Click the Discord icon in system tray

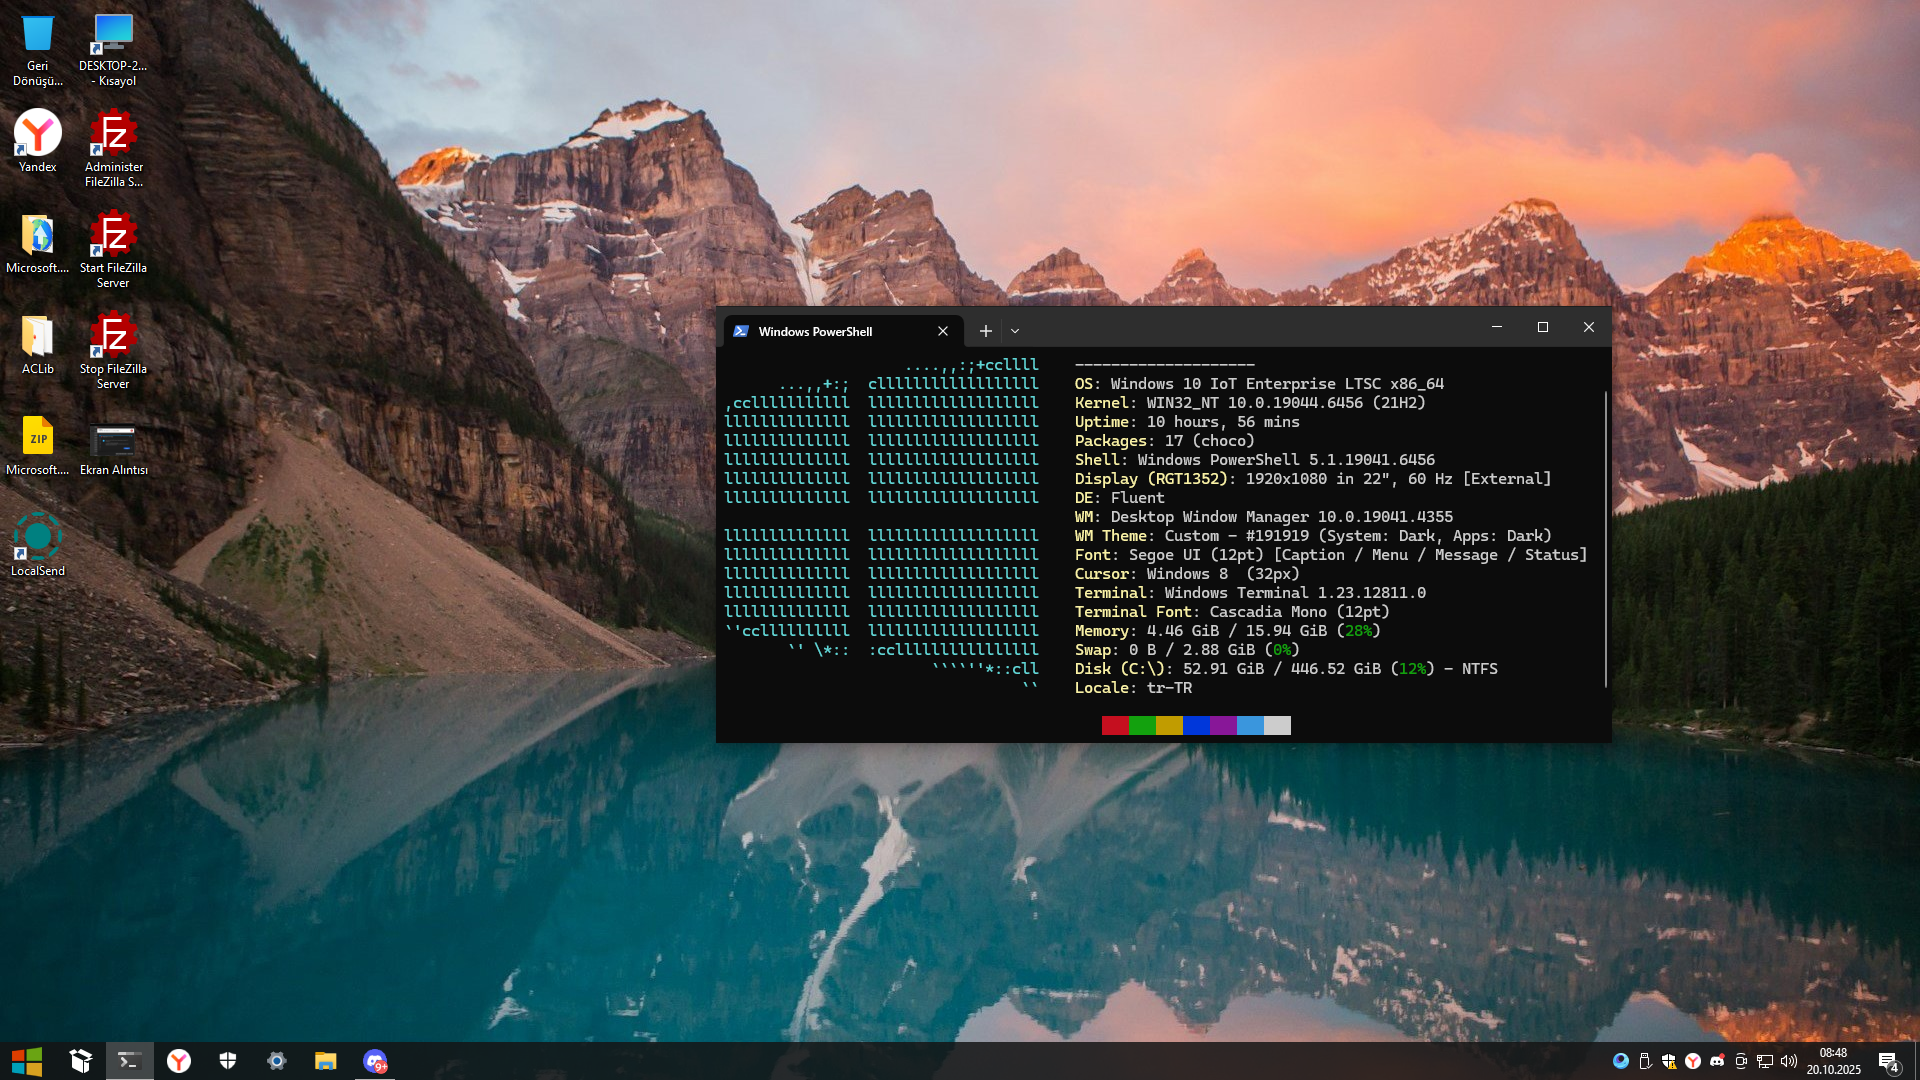(1717, 1061)
